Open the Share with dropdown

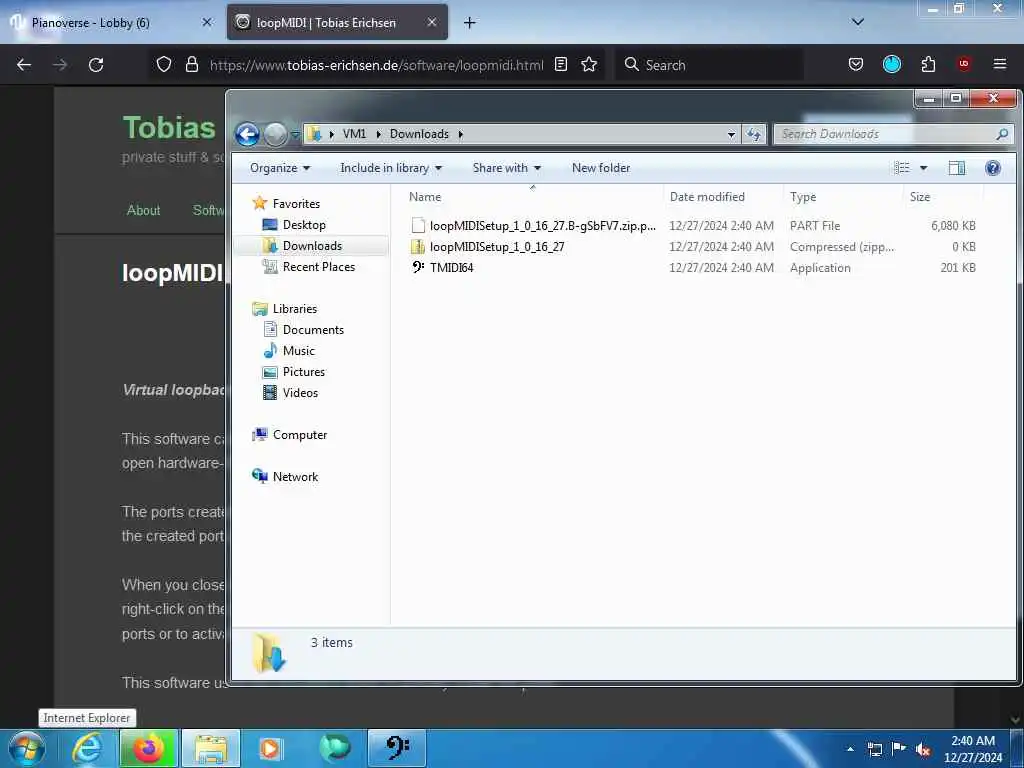[507, 168]
